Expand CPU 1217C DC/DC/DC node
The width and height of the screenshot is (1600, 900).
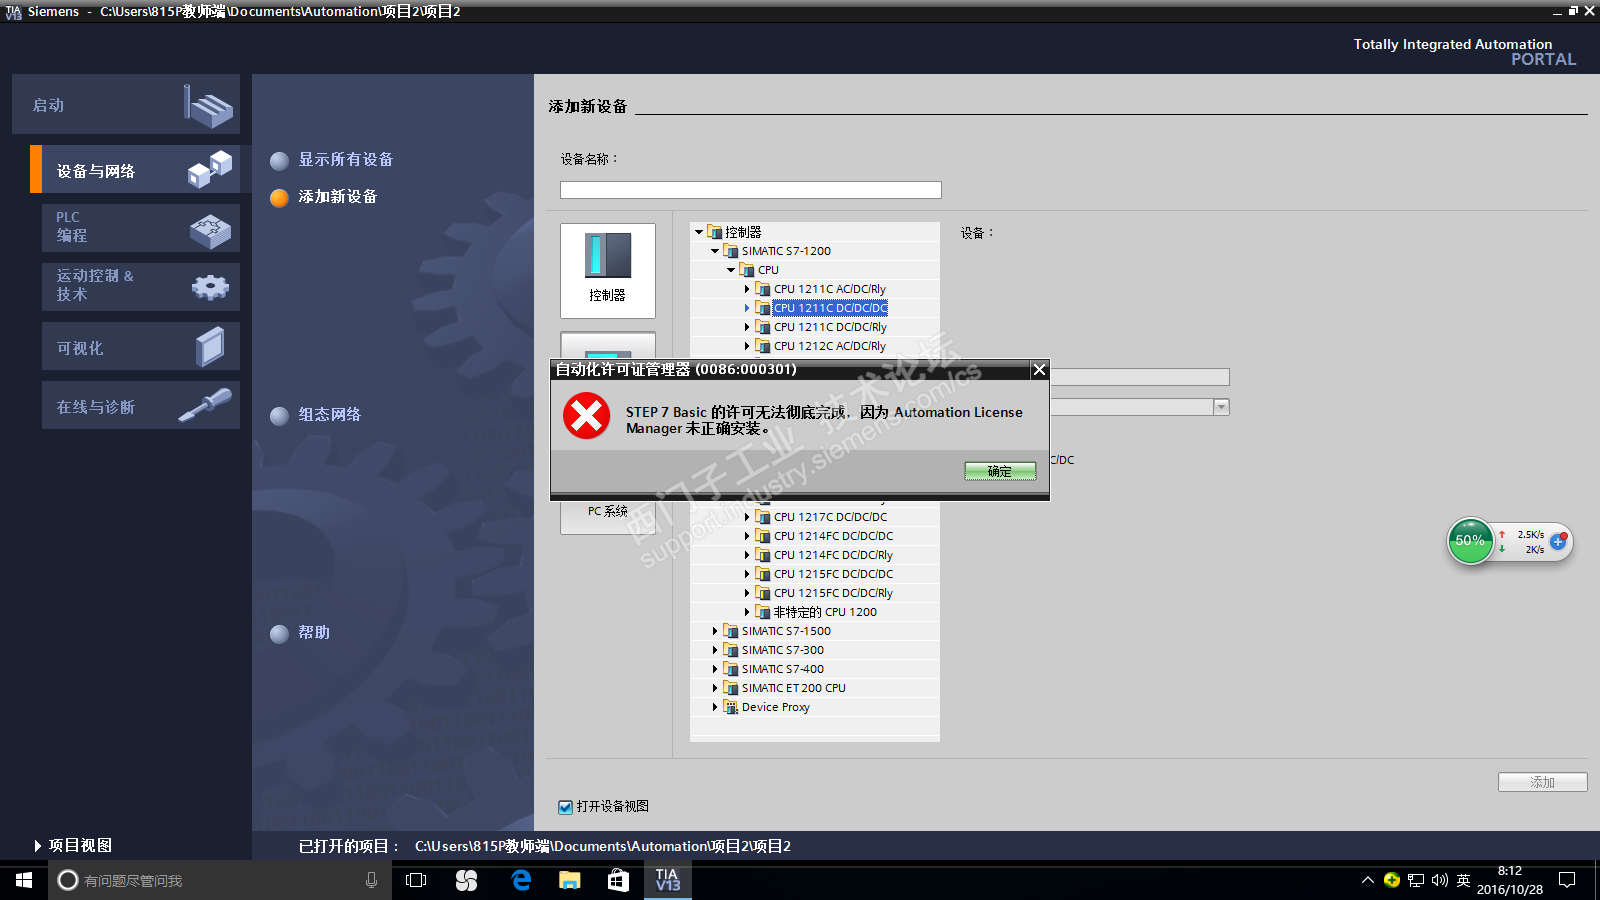coord(747,517)
